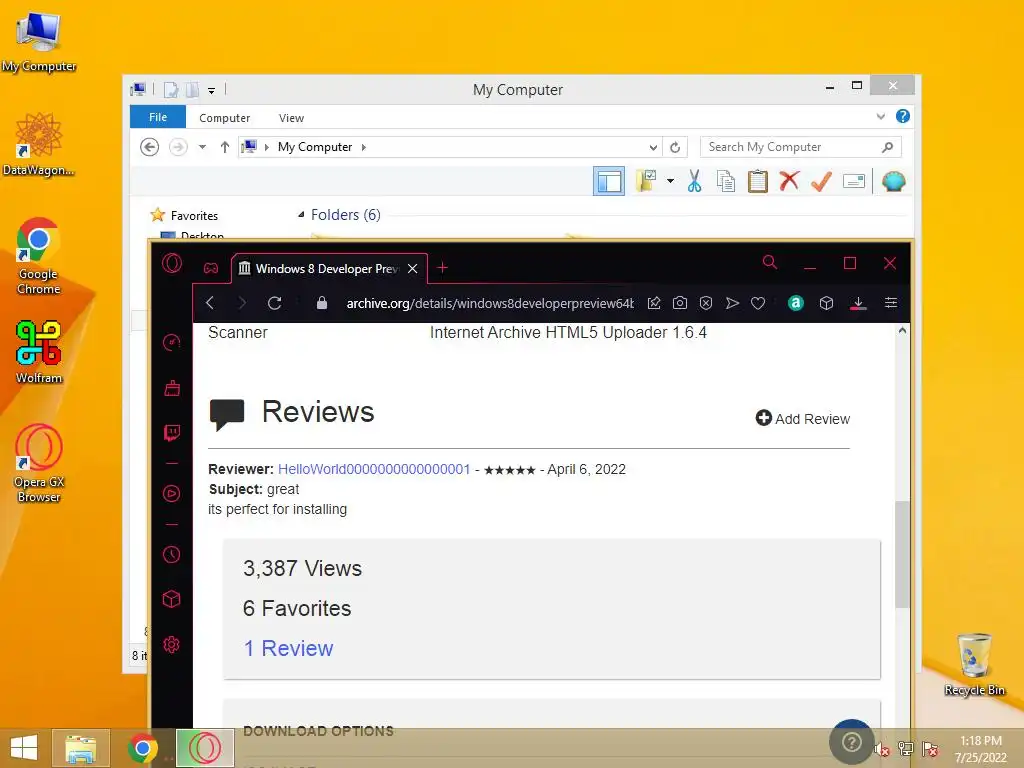Take a snapshot with the camera icon

click(680, 303)
